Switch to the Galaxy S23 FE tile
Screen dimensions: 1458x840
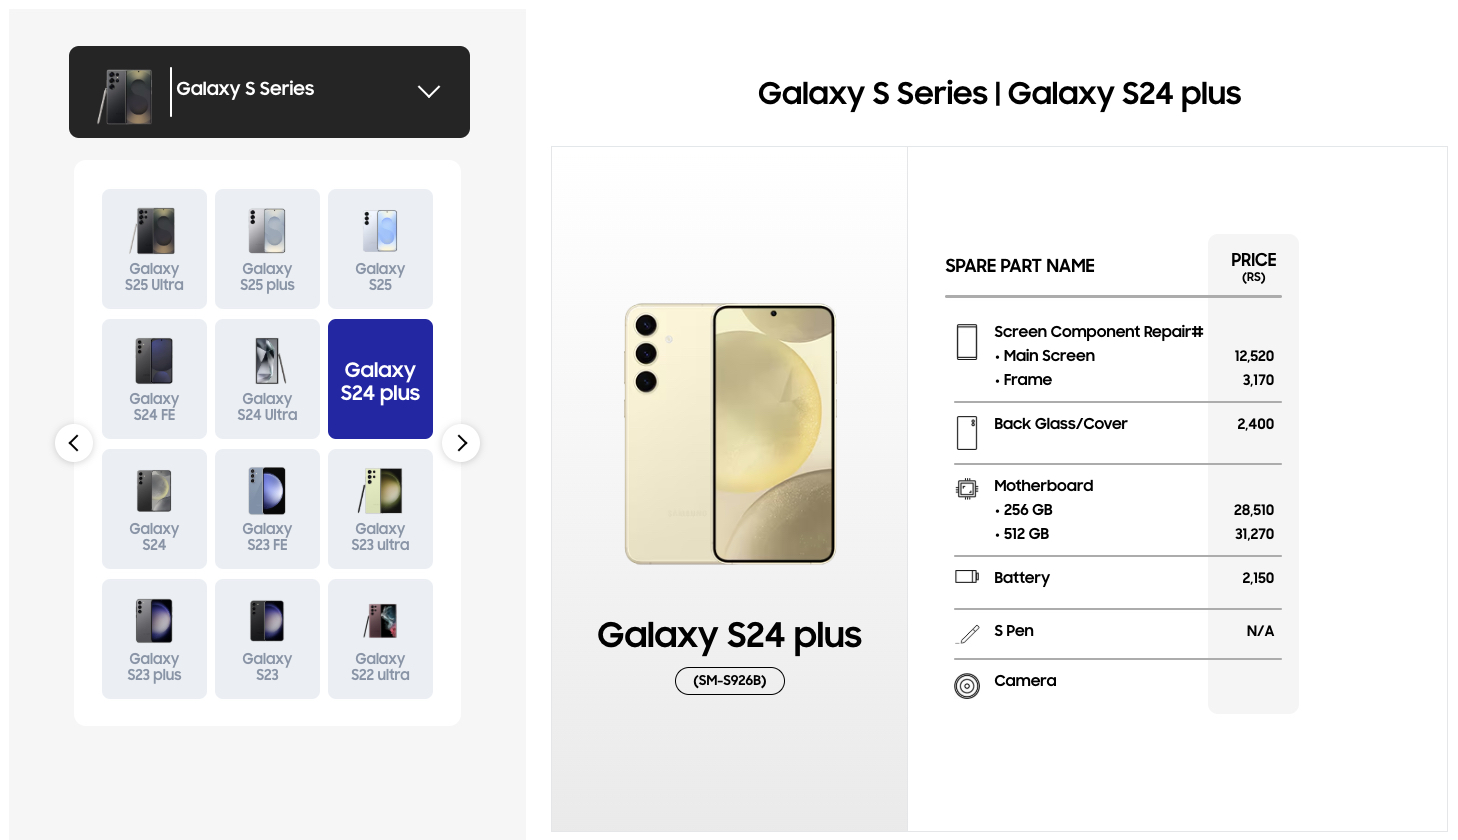[x=267, y=509]
